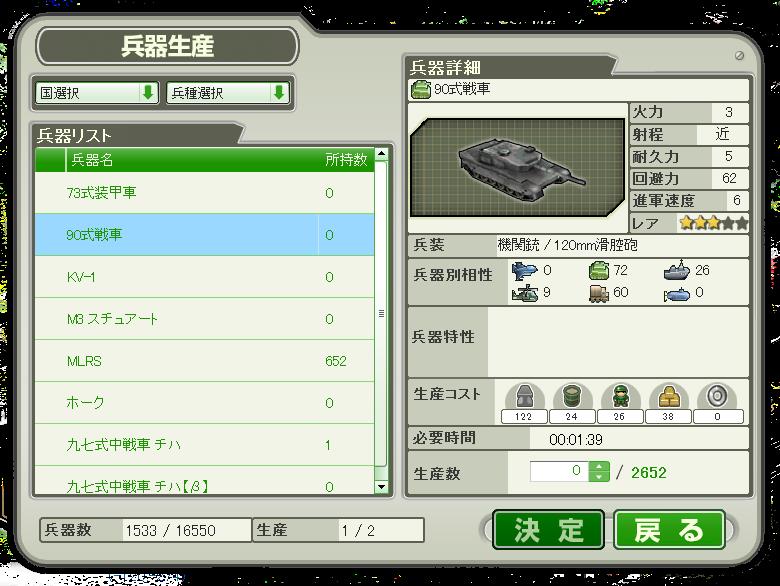Click the weapon list scrollbar down arrow
This screenshot has height=586, width=780.
(x=382, y=487)
